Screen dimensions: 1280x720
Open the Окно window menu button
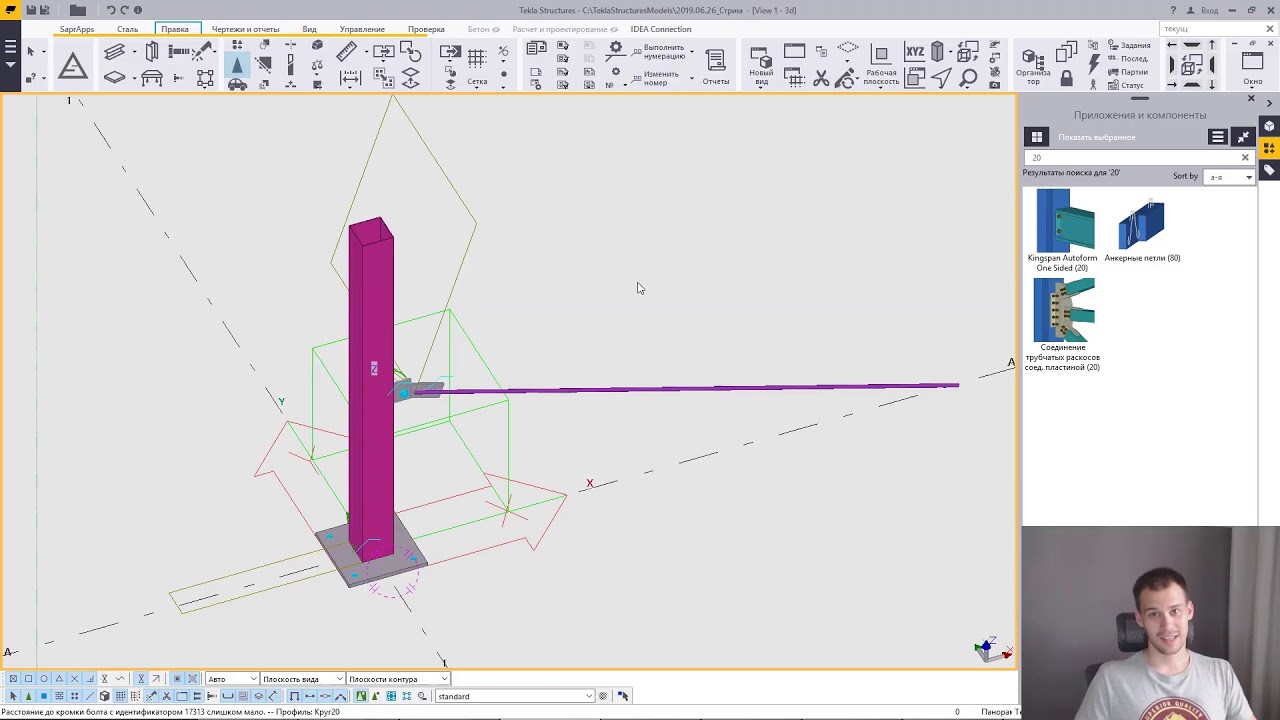[1253, 68]
